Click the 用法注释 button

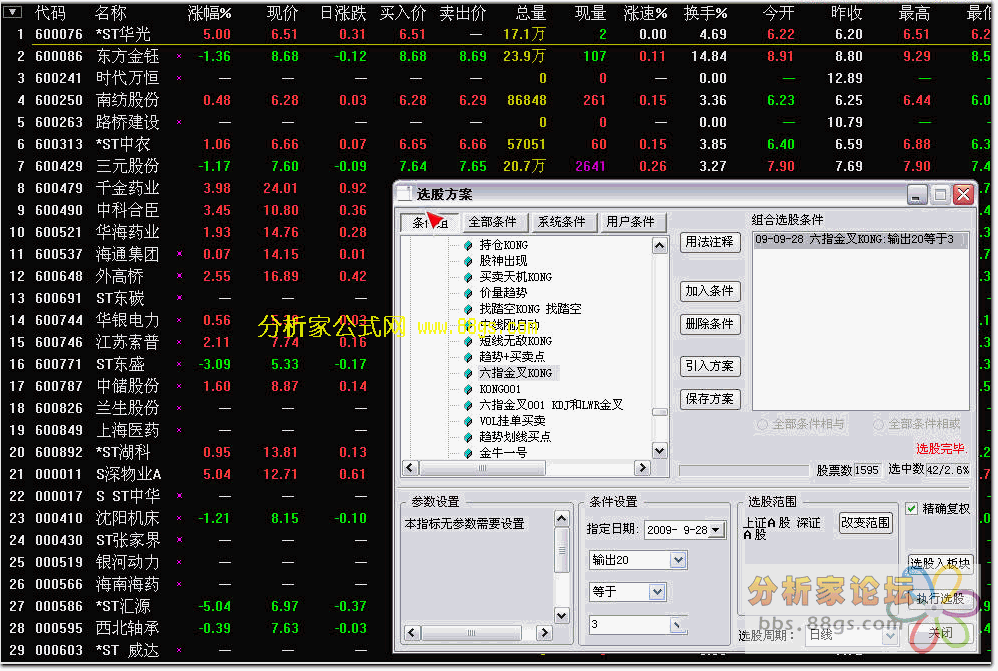[710, 242]
